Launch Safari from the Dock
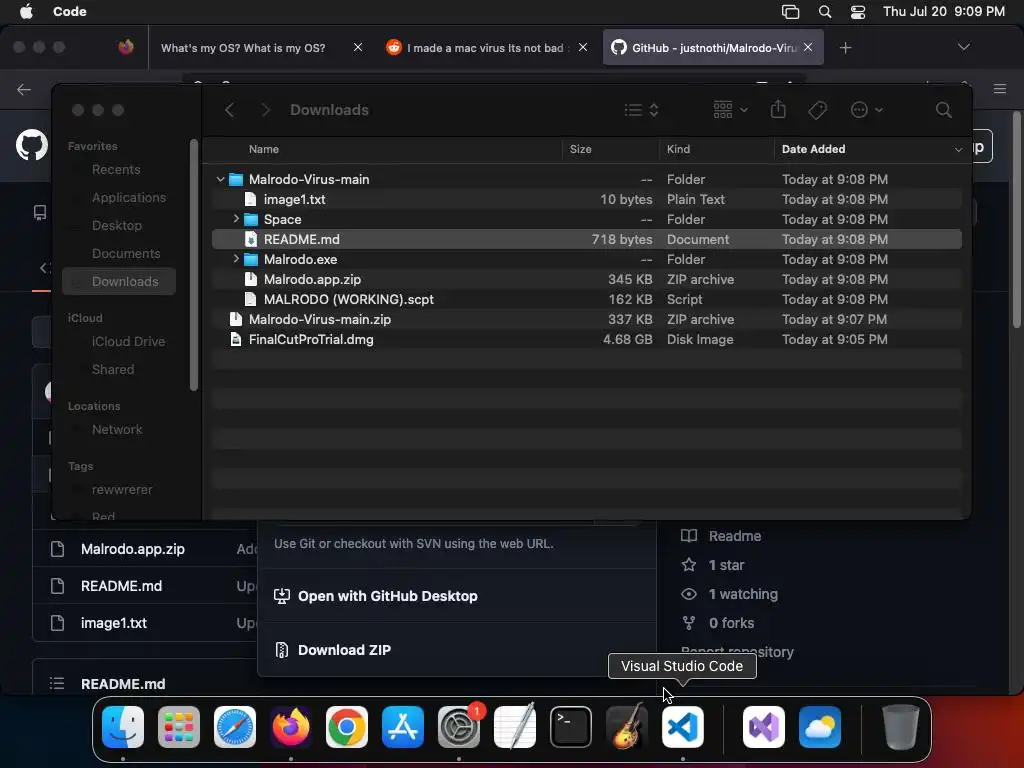This screenshot has height=768, width=1024. point(235,727)
